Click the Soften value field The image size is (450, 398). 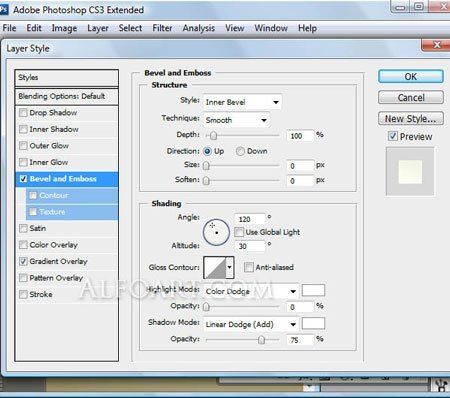[300, 181]
